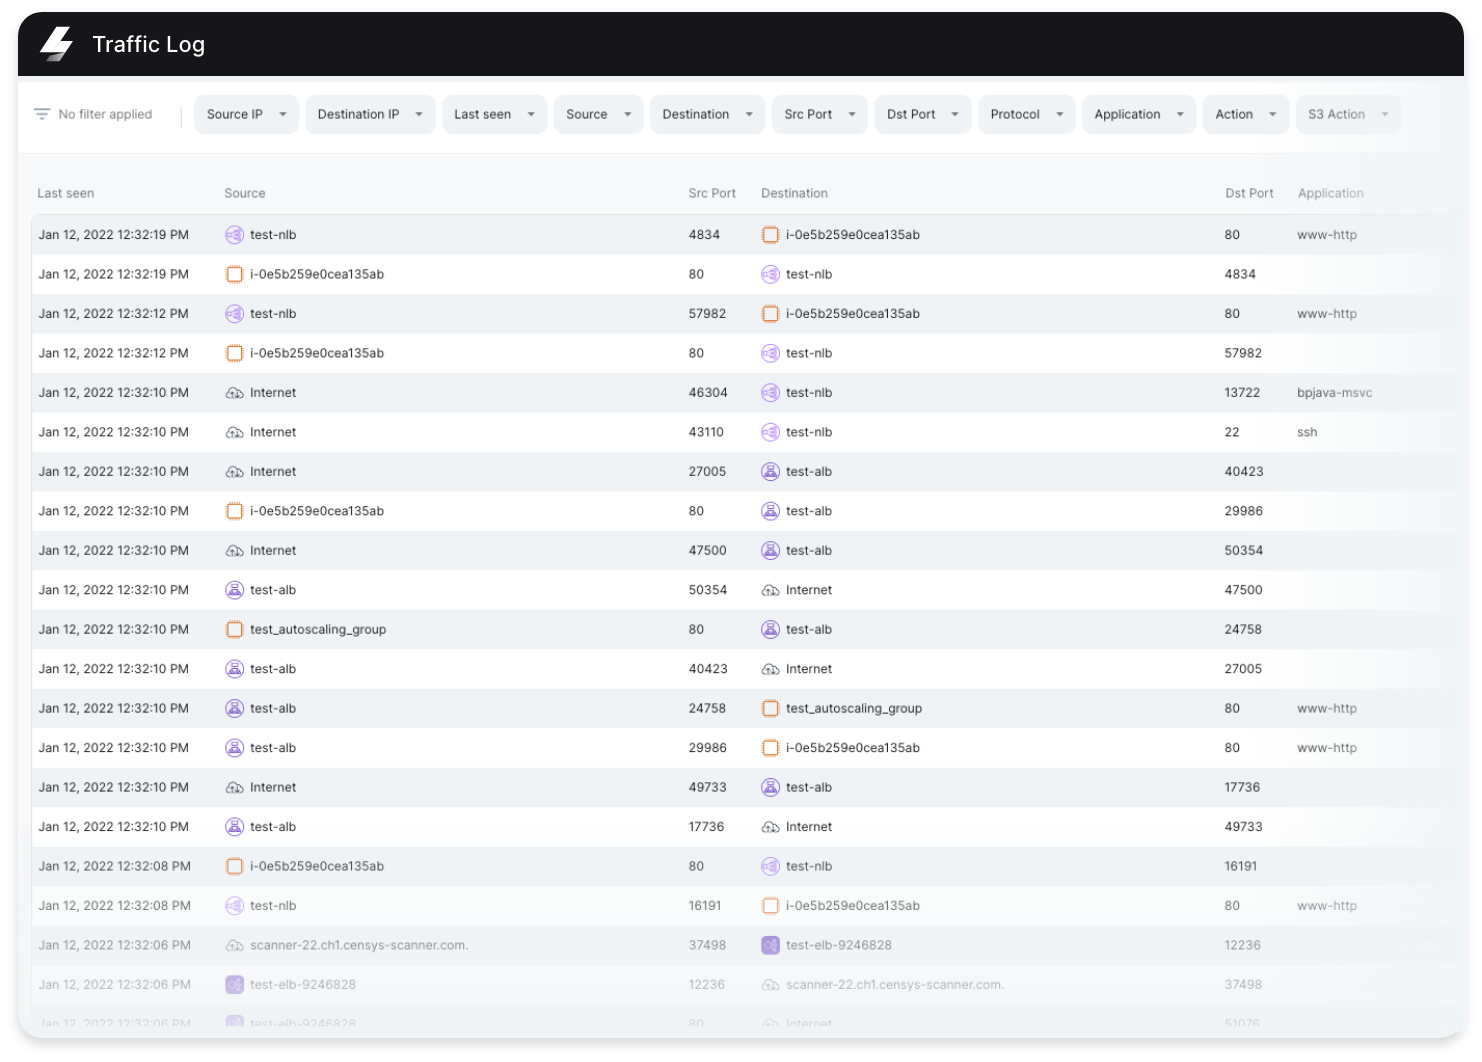This screenshot has width=1482, height=1062.
Task: Click the scanner-22 source cloud icon in the row with src port 37498
Action: pyautogui.click(x=234, y=945)
